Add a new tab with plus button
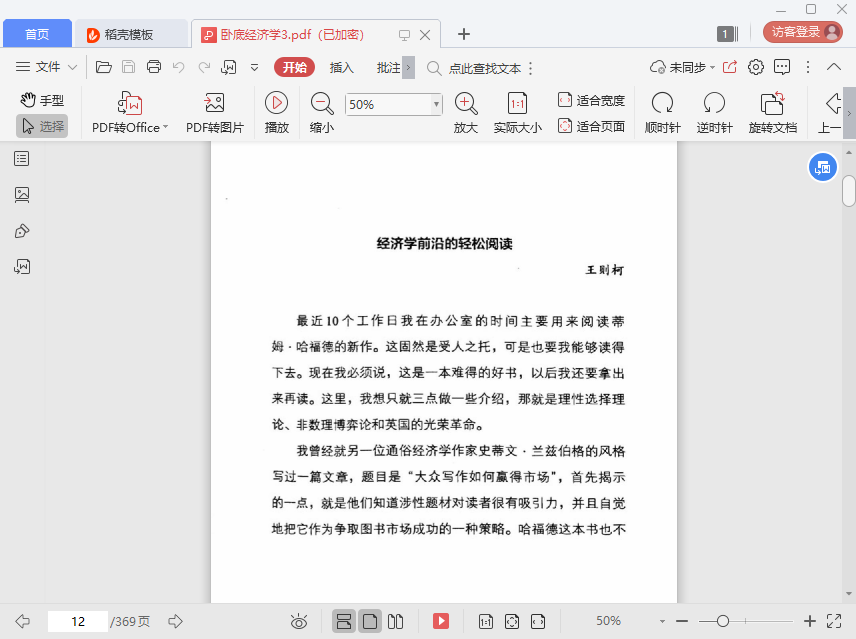The image size is (856, 639). pyautogui.click(x=464, y=34)
